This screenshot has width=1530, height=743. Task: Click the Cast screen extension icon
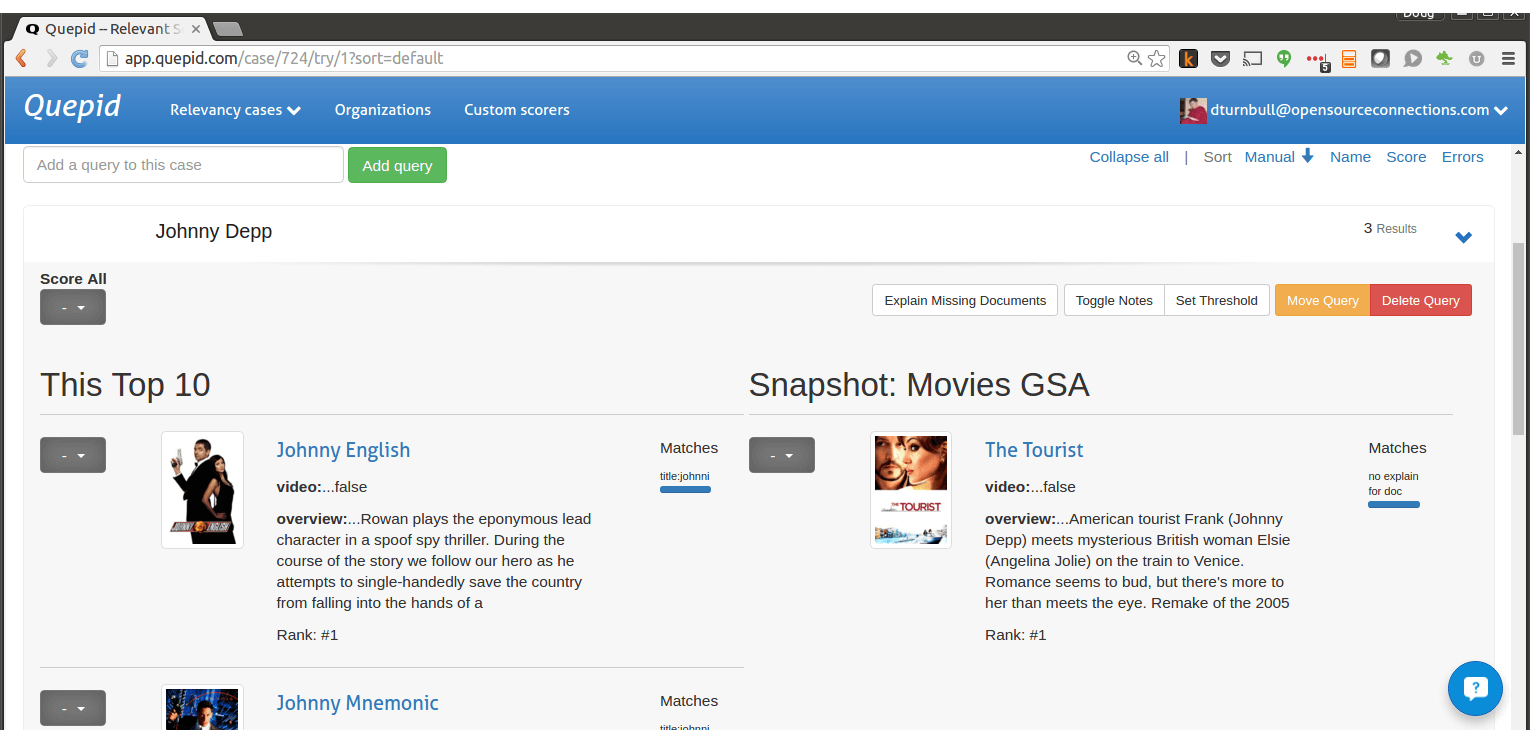coord(1252,59)
